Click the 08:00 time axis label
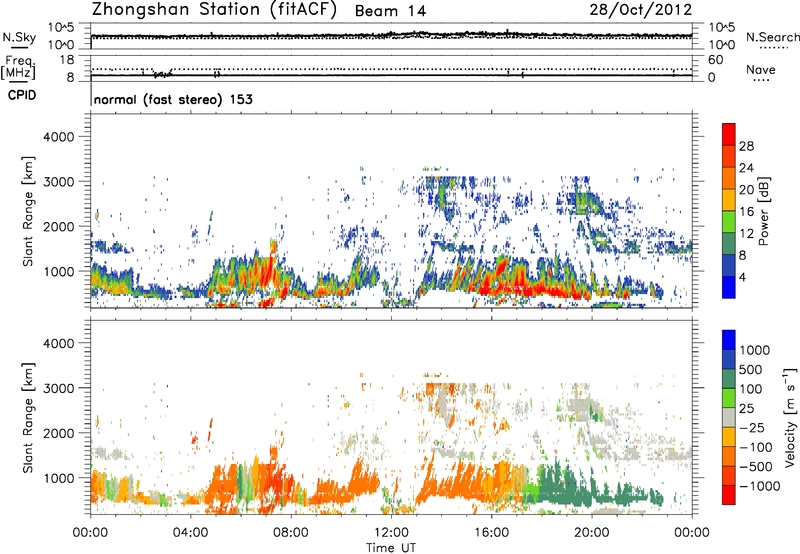The height and width of the screenshot is (554, 800). point(291,533)
